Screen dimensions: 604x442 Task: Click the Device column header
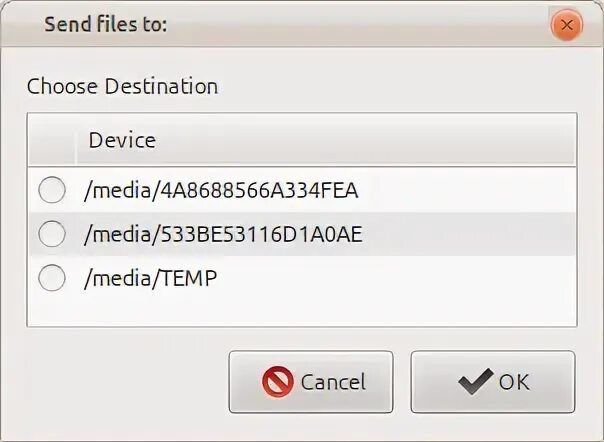(x=122, y=140)
